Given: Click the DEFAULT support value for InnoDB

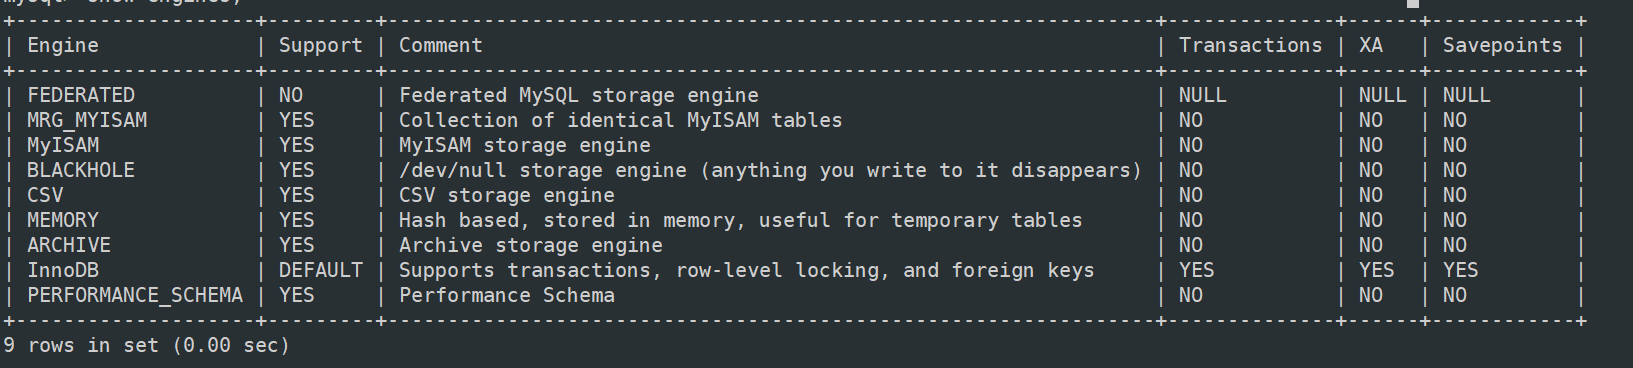Looking at the screenshot, I should (320, 270).
